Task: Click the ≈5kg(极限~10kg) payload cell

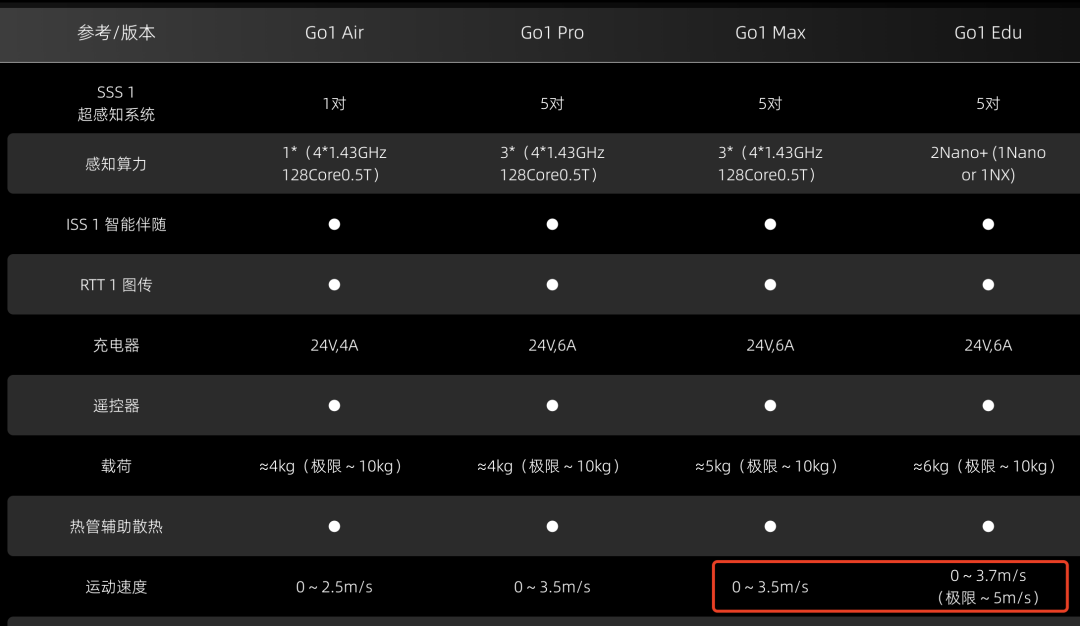Action: [x=767, y=466]
